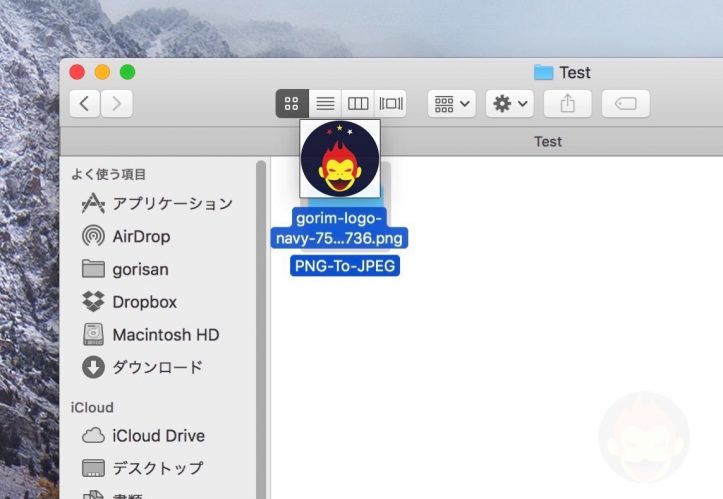Image resolution: width=723 pixels, height=499 pixels.
Task: Minimize the window with yellow button
Action: (102, 72)
